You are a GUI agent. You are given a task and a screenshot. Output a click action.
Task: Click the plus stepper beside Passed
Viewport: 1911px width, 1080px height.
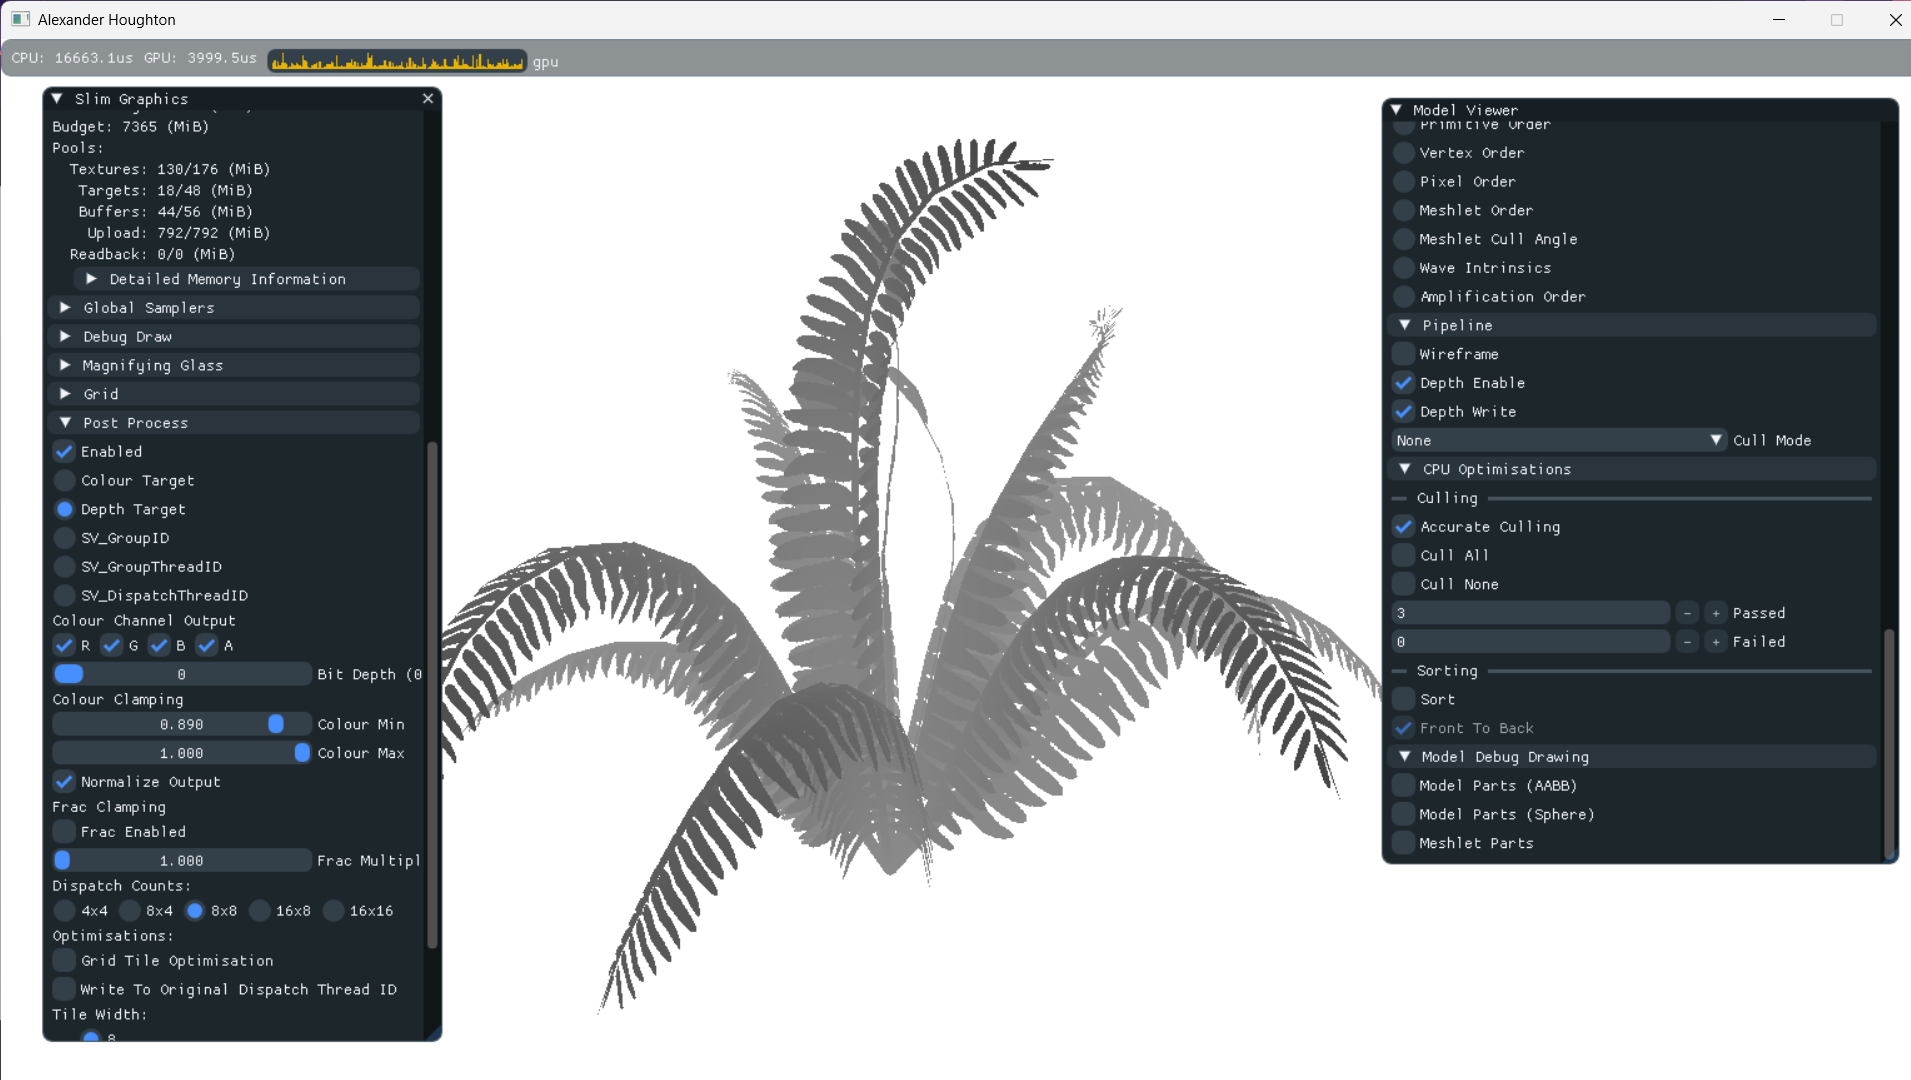(1716, 613)
